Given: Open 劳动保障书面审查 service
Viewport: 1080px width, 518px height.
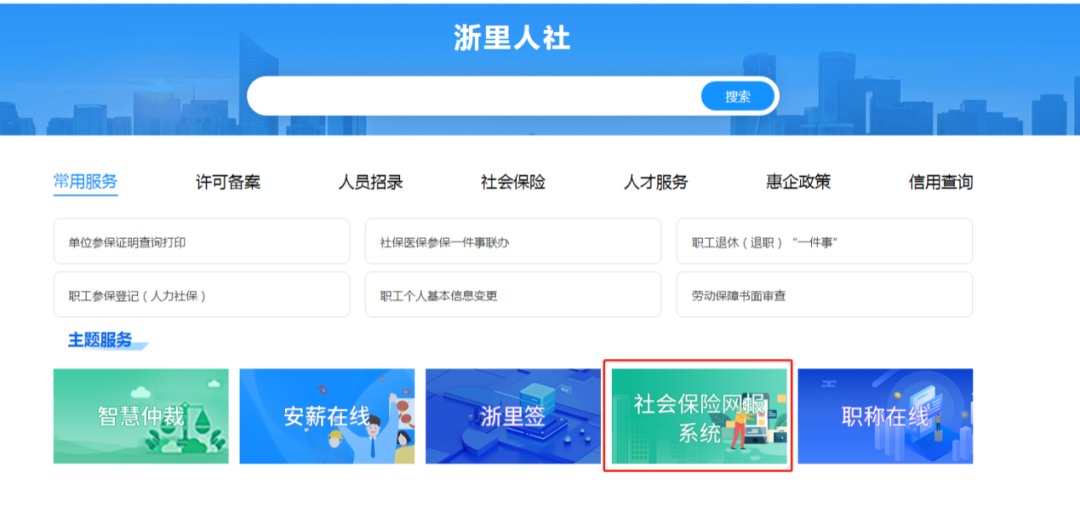Looking at the screenshot, I should point(824,295).
